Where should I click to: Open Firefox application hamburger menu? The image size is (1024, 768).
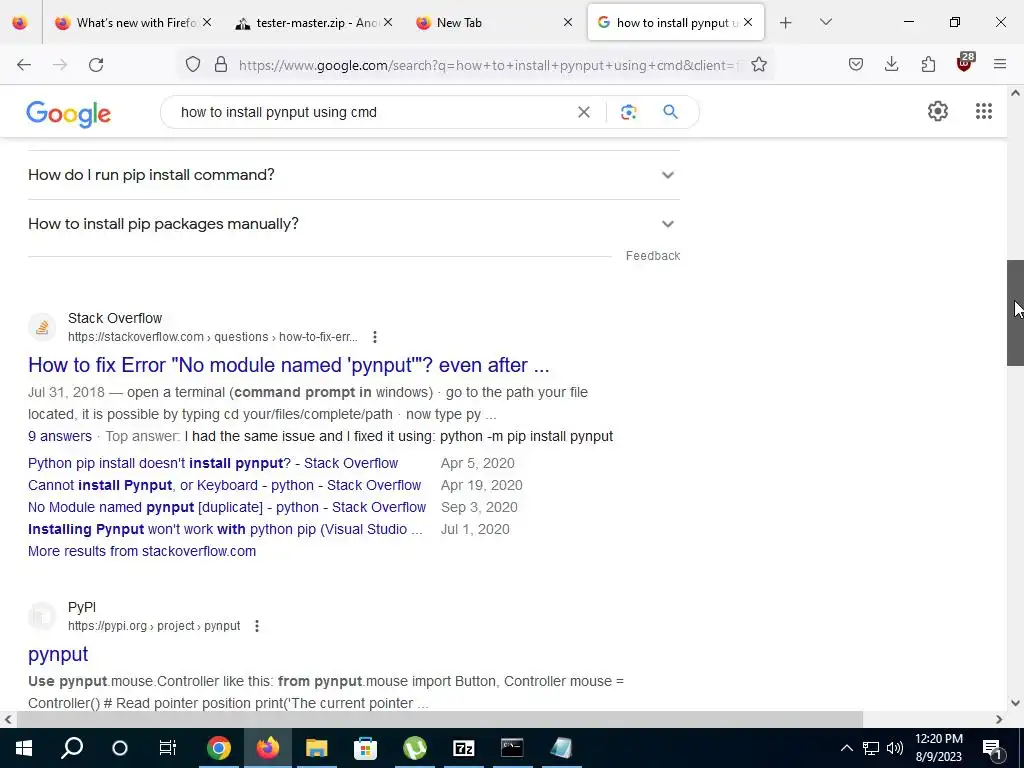1000,65
